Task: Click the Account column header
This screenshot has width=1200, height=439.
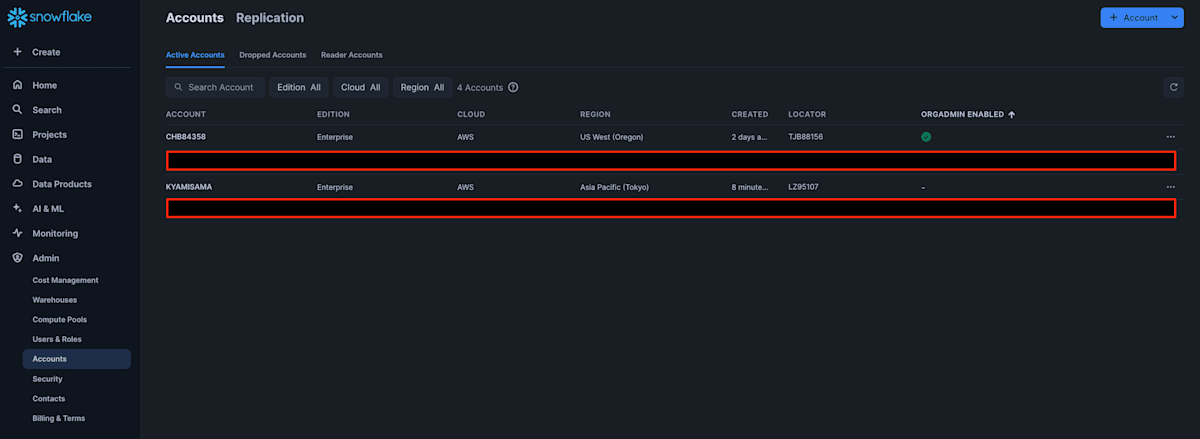Action: [186, 115]
